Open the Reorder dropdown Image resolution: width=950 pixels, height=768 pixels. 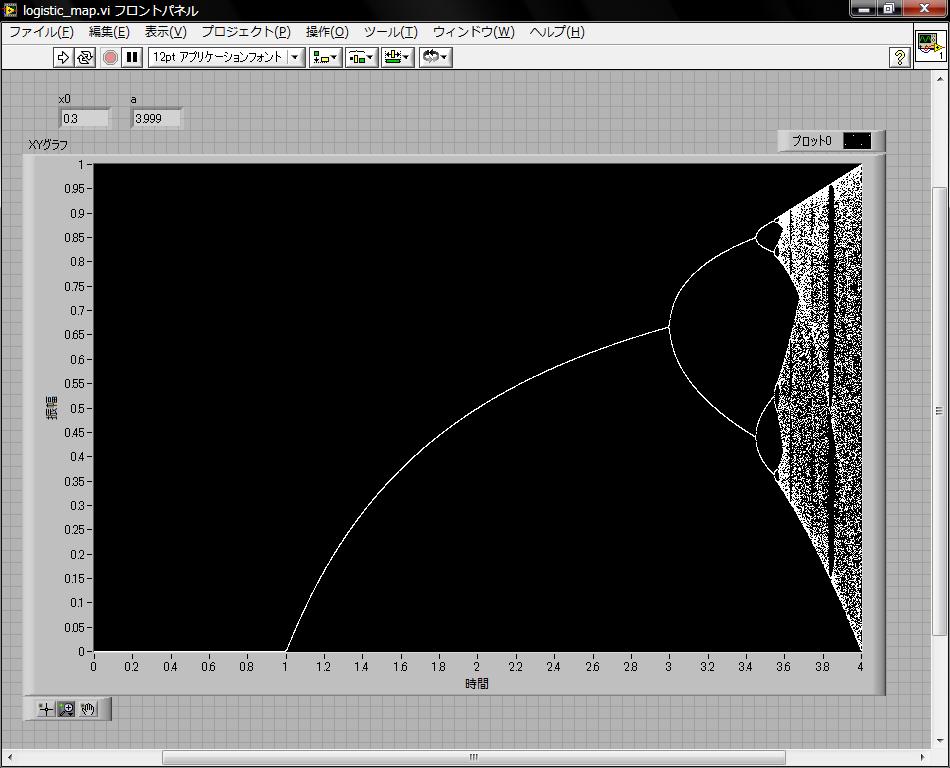(435, 57)
